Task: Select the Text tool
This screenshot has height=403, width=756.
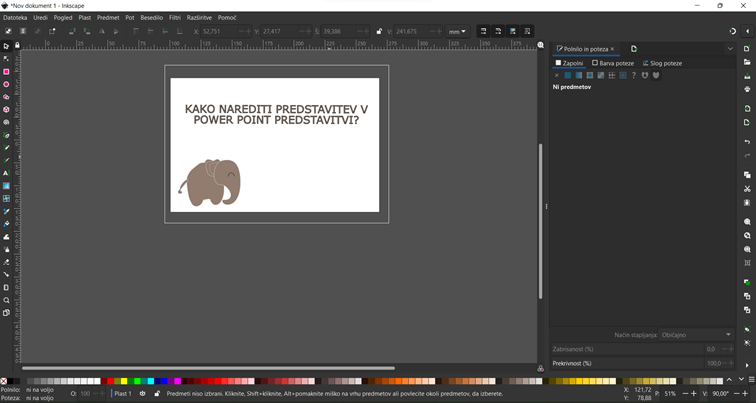Action: tap(6, 173)
